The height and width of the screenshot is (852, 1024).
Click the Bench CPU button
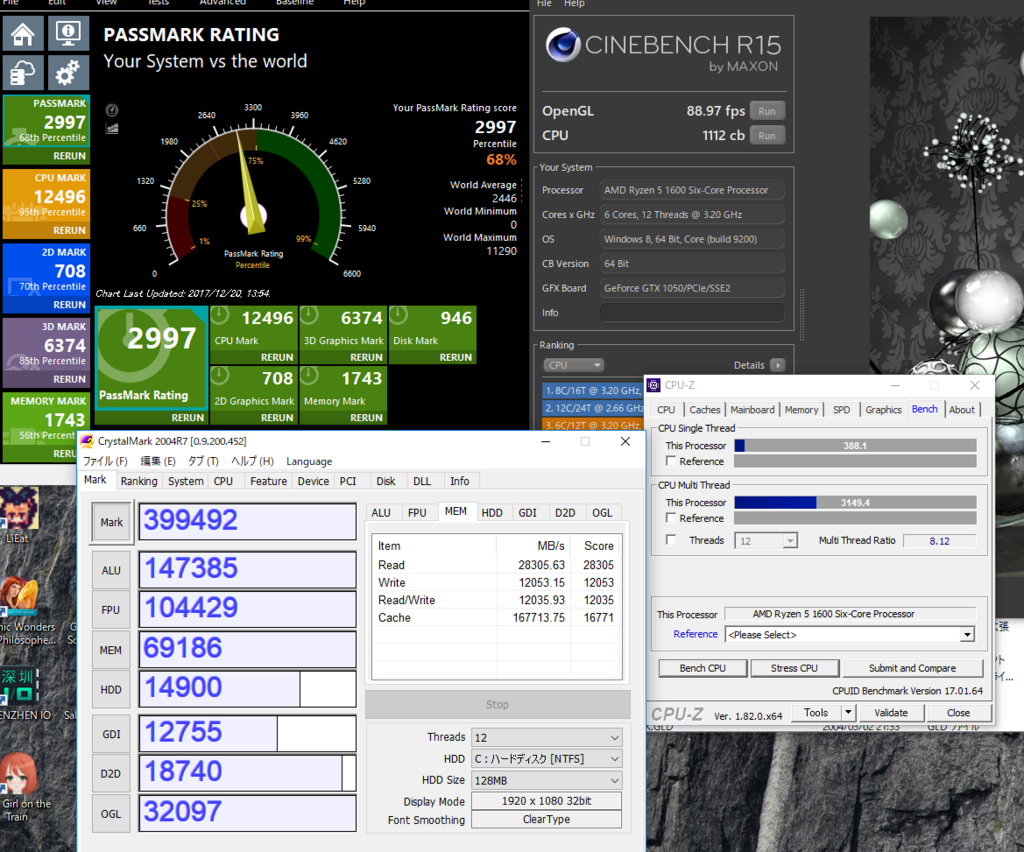coord(703,668)
